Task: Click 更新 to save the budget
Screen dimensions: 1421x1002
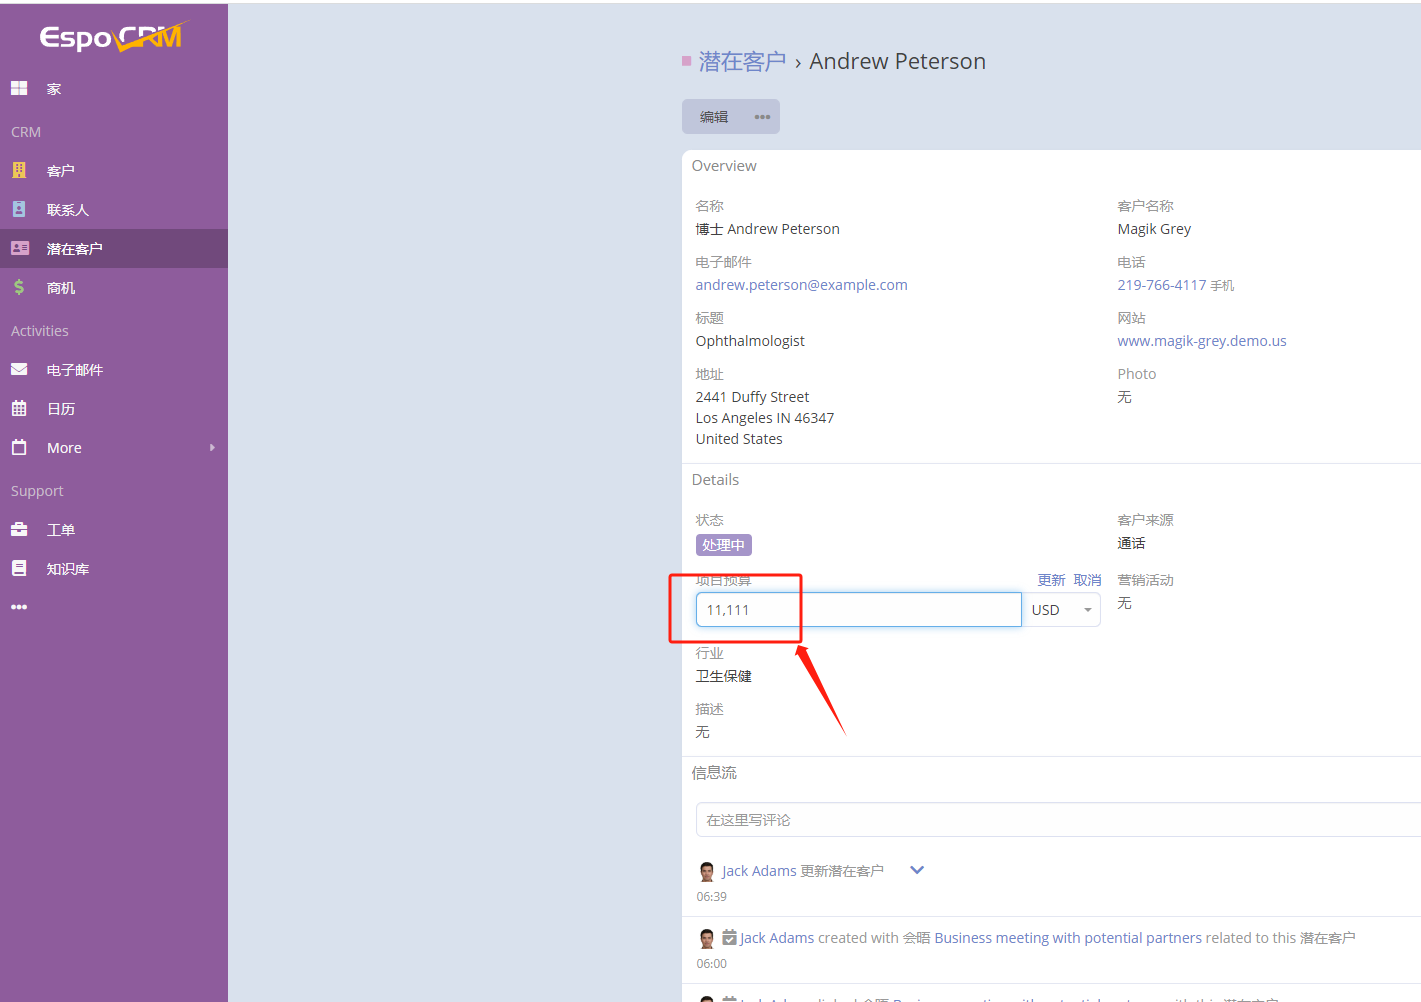Action: coord(1051,580)
